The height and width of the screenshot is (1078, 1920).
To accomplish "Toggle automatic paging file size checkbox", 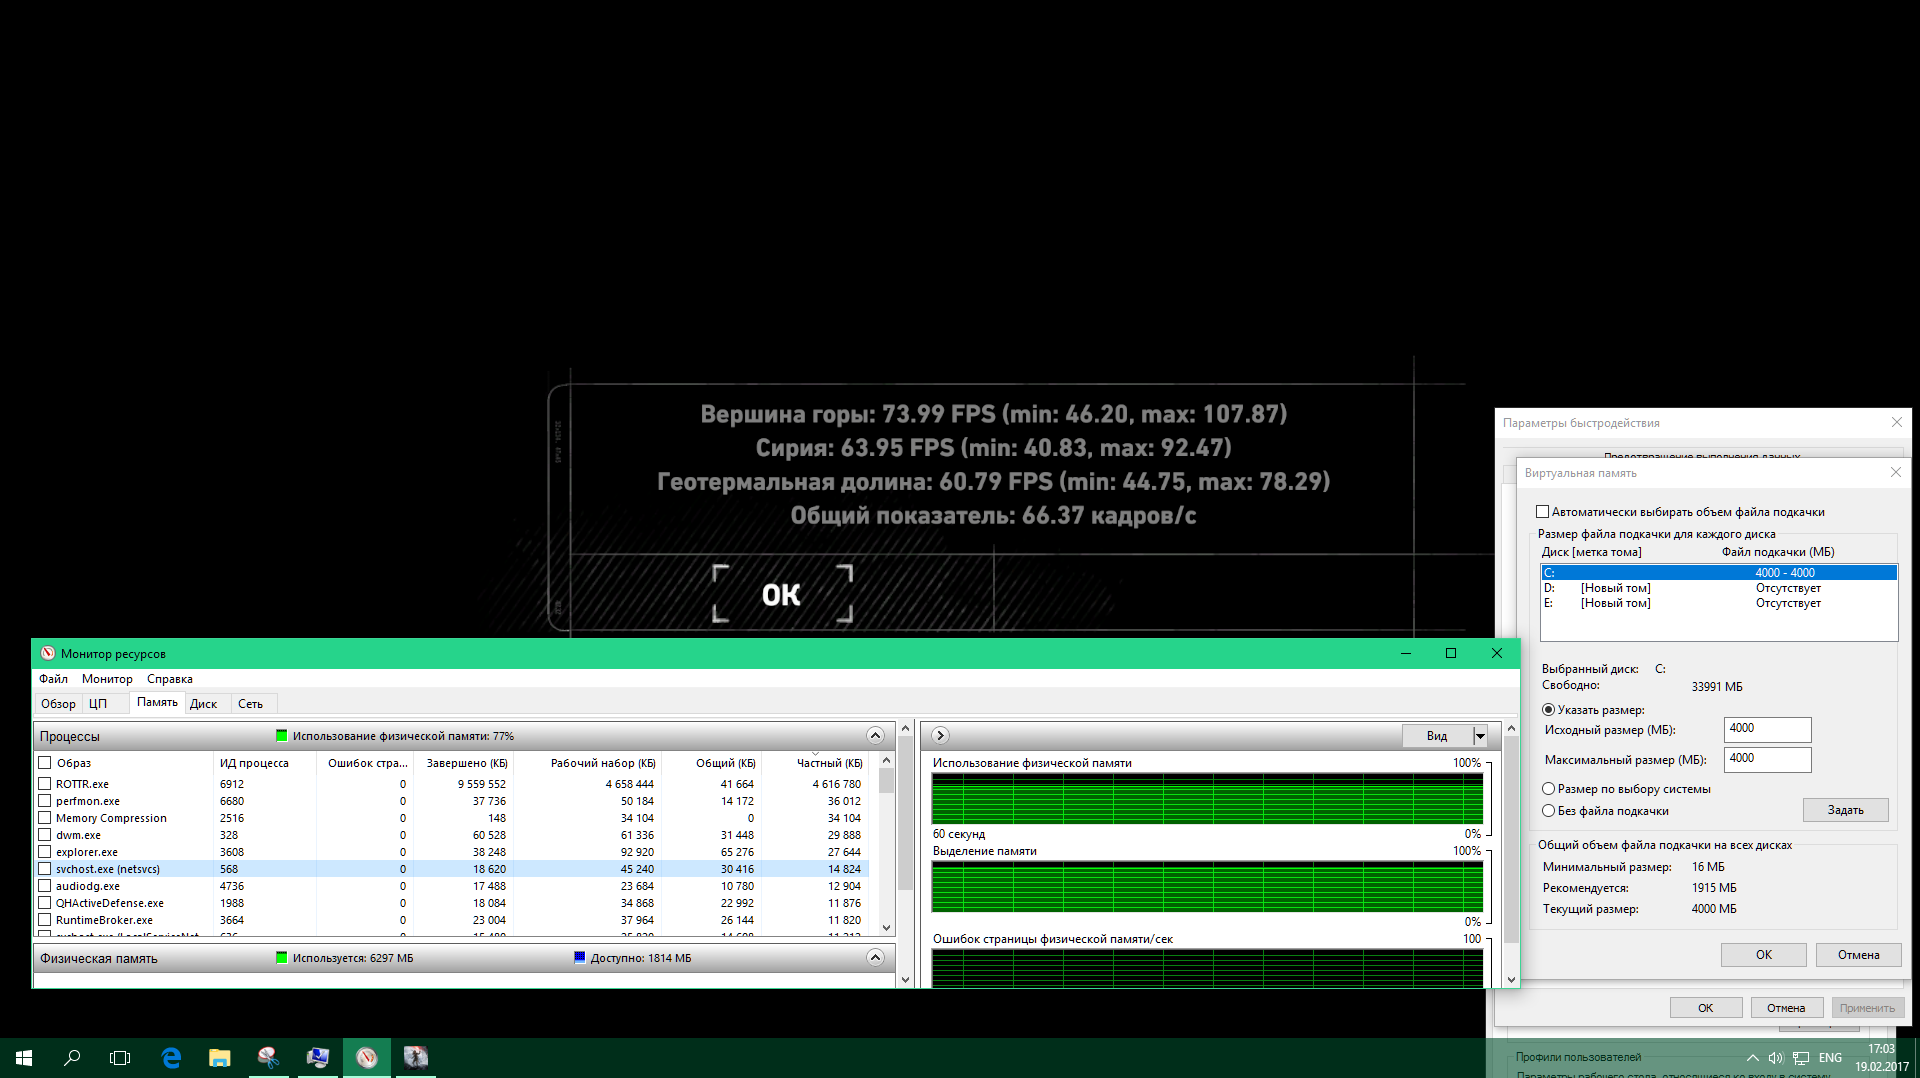I will pyautogui.click(x=1543, y=512).
